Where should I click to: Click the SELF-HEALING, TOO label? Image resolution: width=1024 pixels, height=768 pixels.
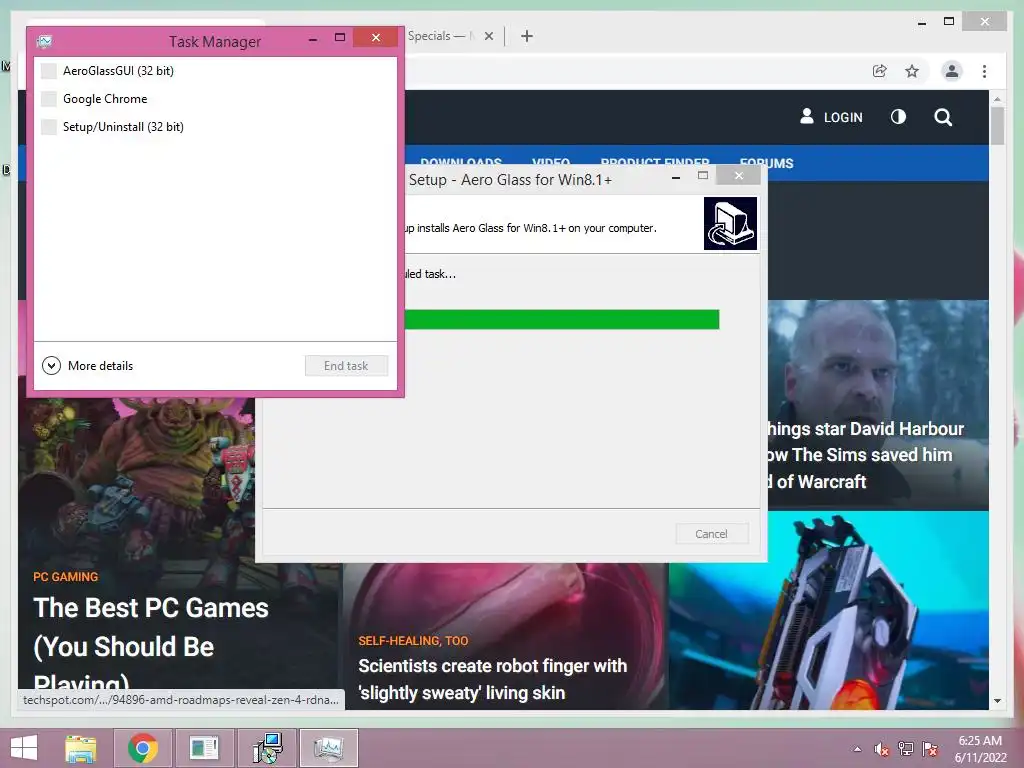tap(413, 641)
